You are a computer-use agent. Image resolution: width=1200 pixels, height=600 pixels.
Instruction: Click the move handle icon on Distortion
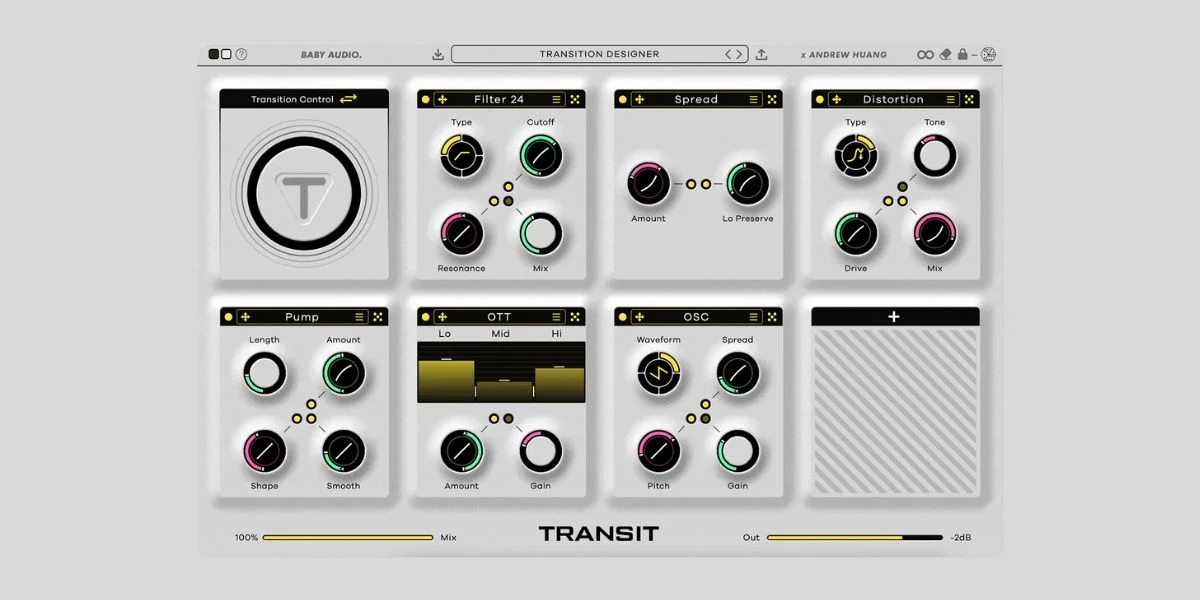(x=837, y=99)
